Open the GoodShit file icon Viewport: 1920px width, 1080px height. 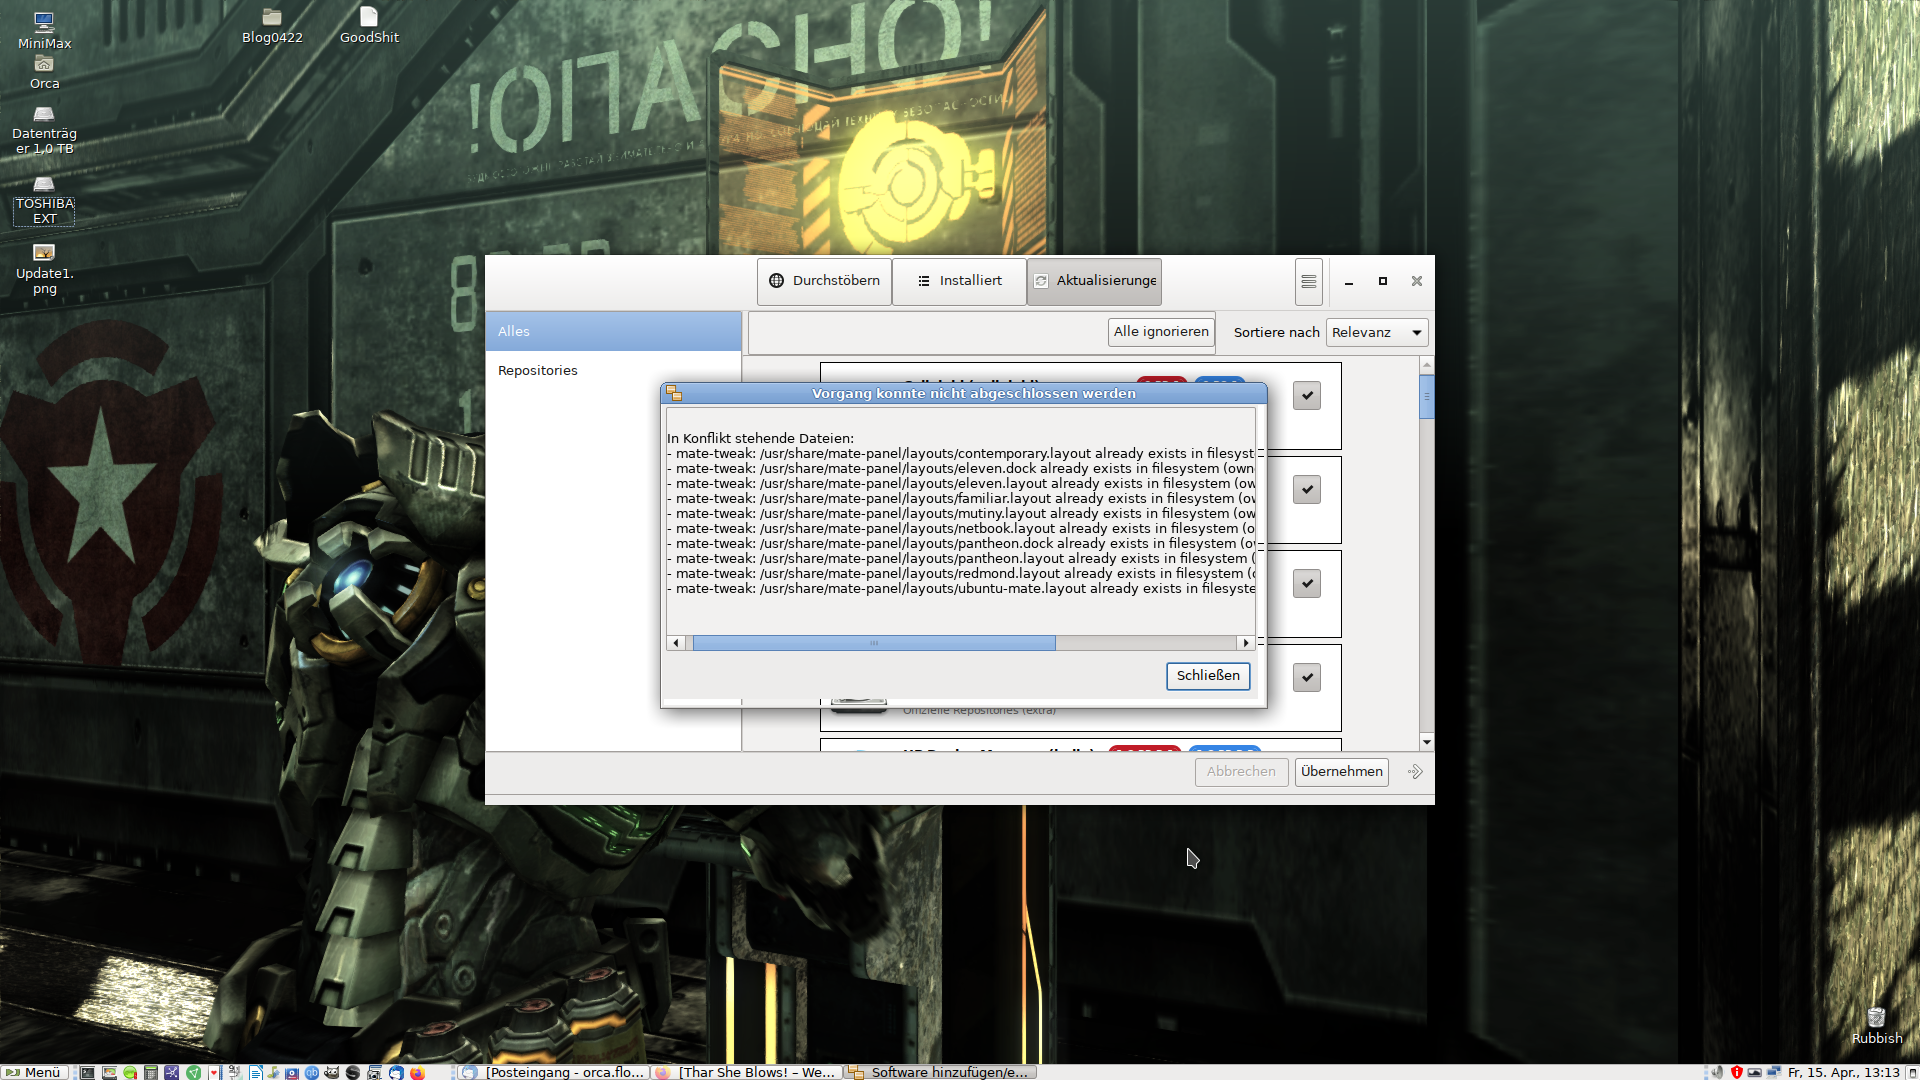click(369, 26)
